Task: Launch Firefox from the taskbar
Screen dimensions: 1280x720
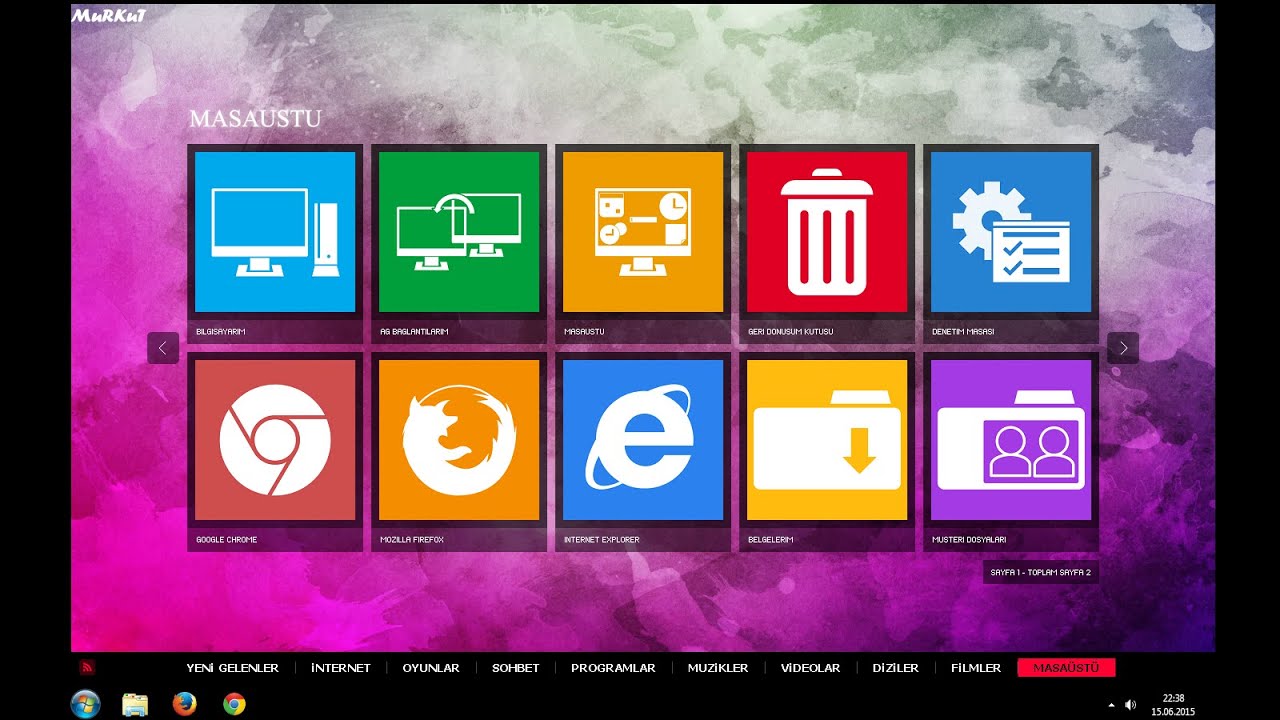Action: pyautogui.click(x=184, y=704)
